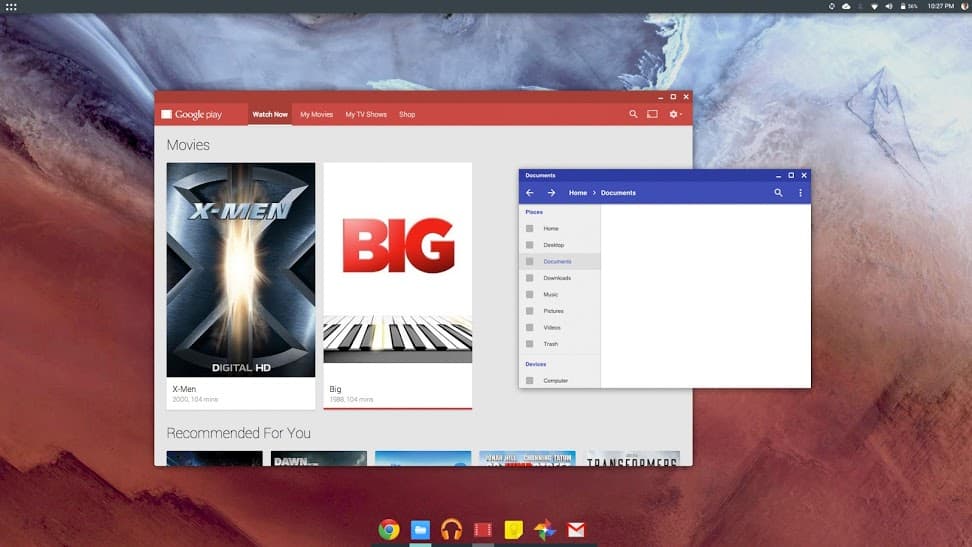Open Trash in Places sidebar
The image size is (972, 547).
point(560,344)
